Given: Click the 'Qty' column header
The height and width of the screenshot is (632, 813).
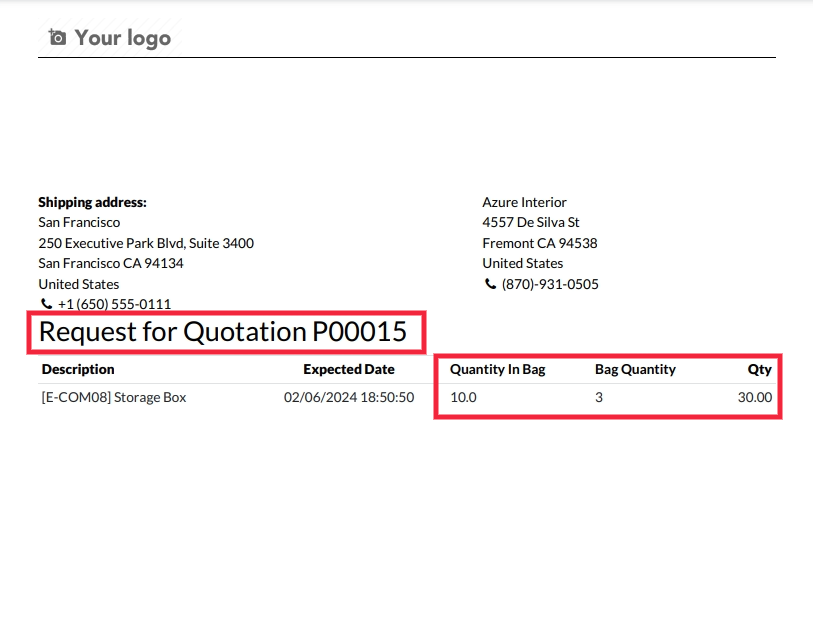Looking at the screenshot, I should pyautogui.click(x=760, y=369).
